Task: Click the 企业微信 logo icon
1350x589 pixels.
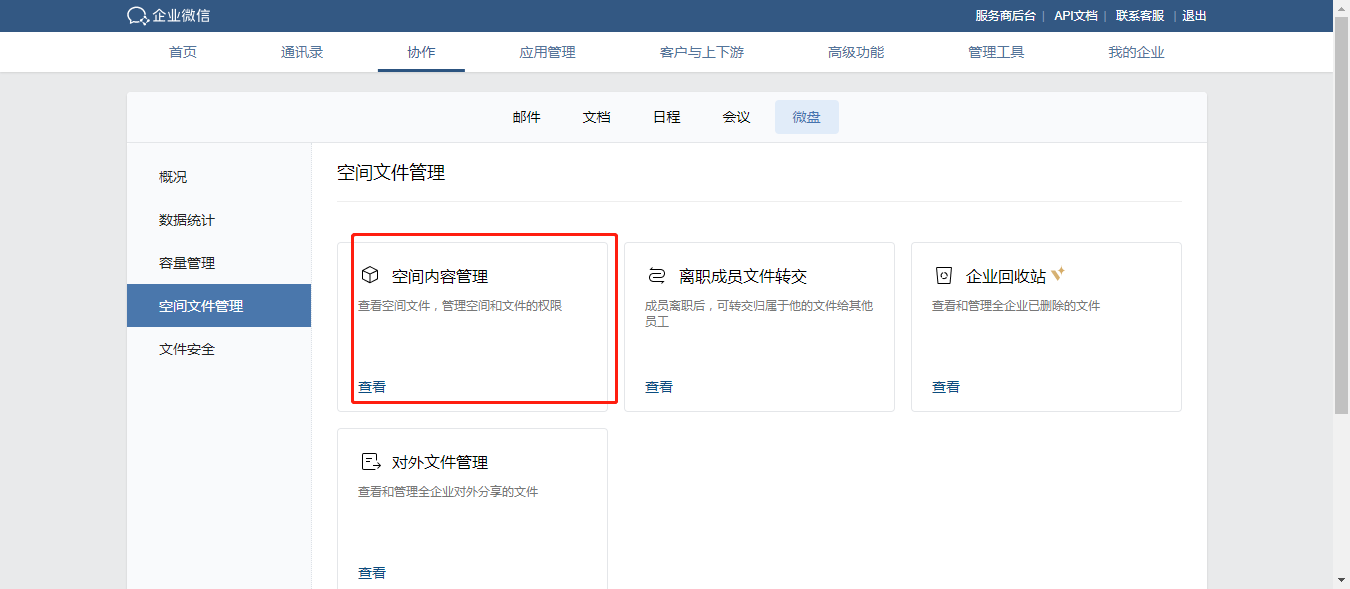Action: click(x=138, y=16)
